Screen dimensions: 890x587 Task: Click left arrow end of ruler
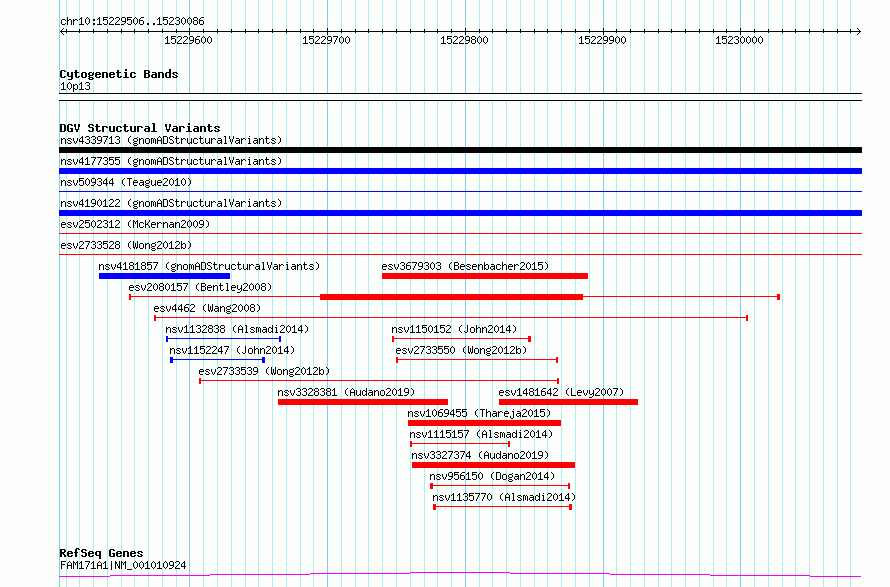62,31
